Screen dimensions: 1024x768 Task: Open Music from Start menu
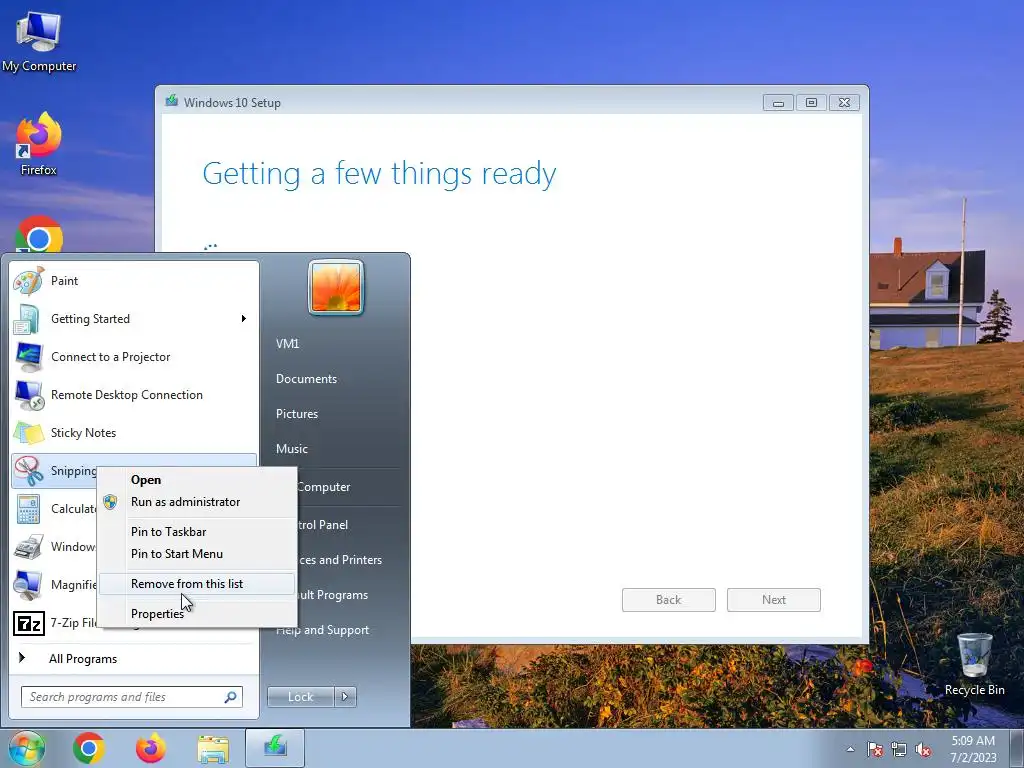coord(292,449)
